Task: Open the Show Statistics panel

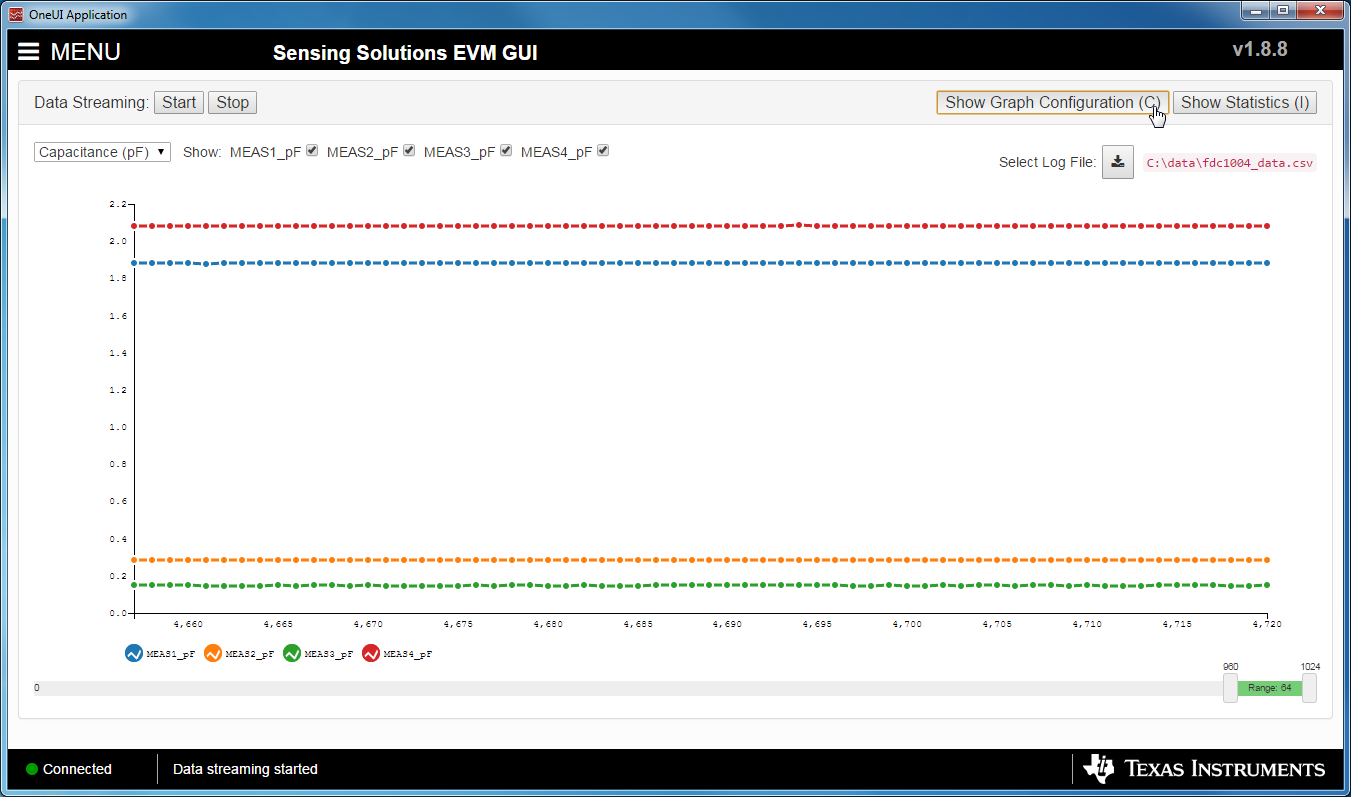Action: tap(1245, 102)
